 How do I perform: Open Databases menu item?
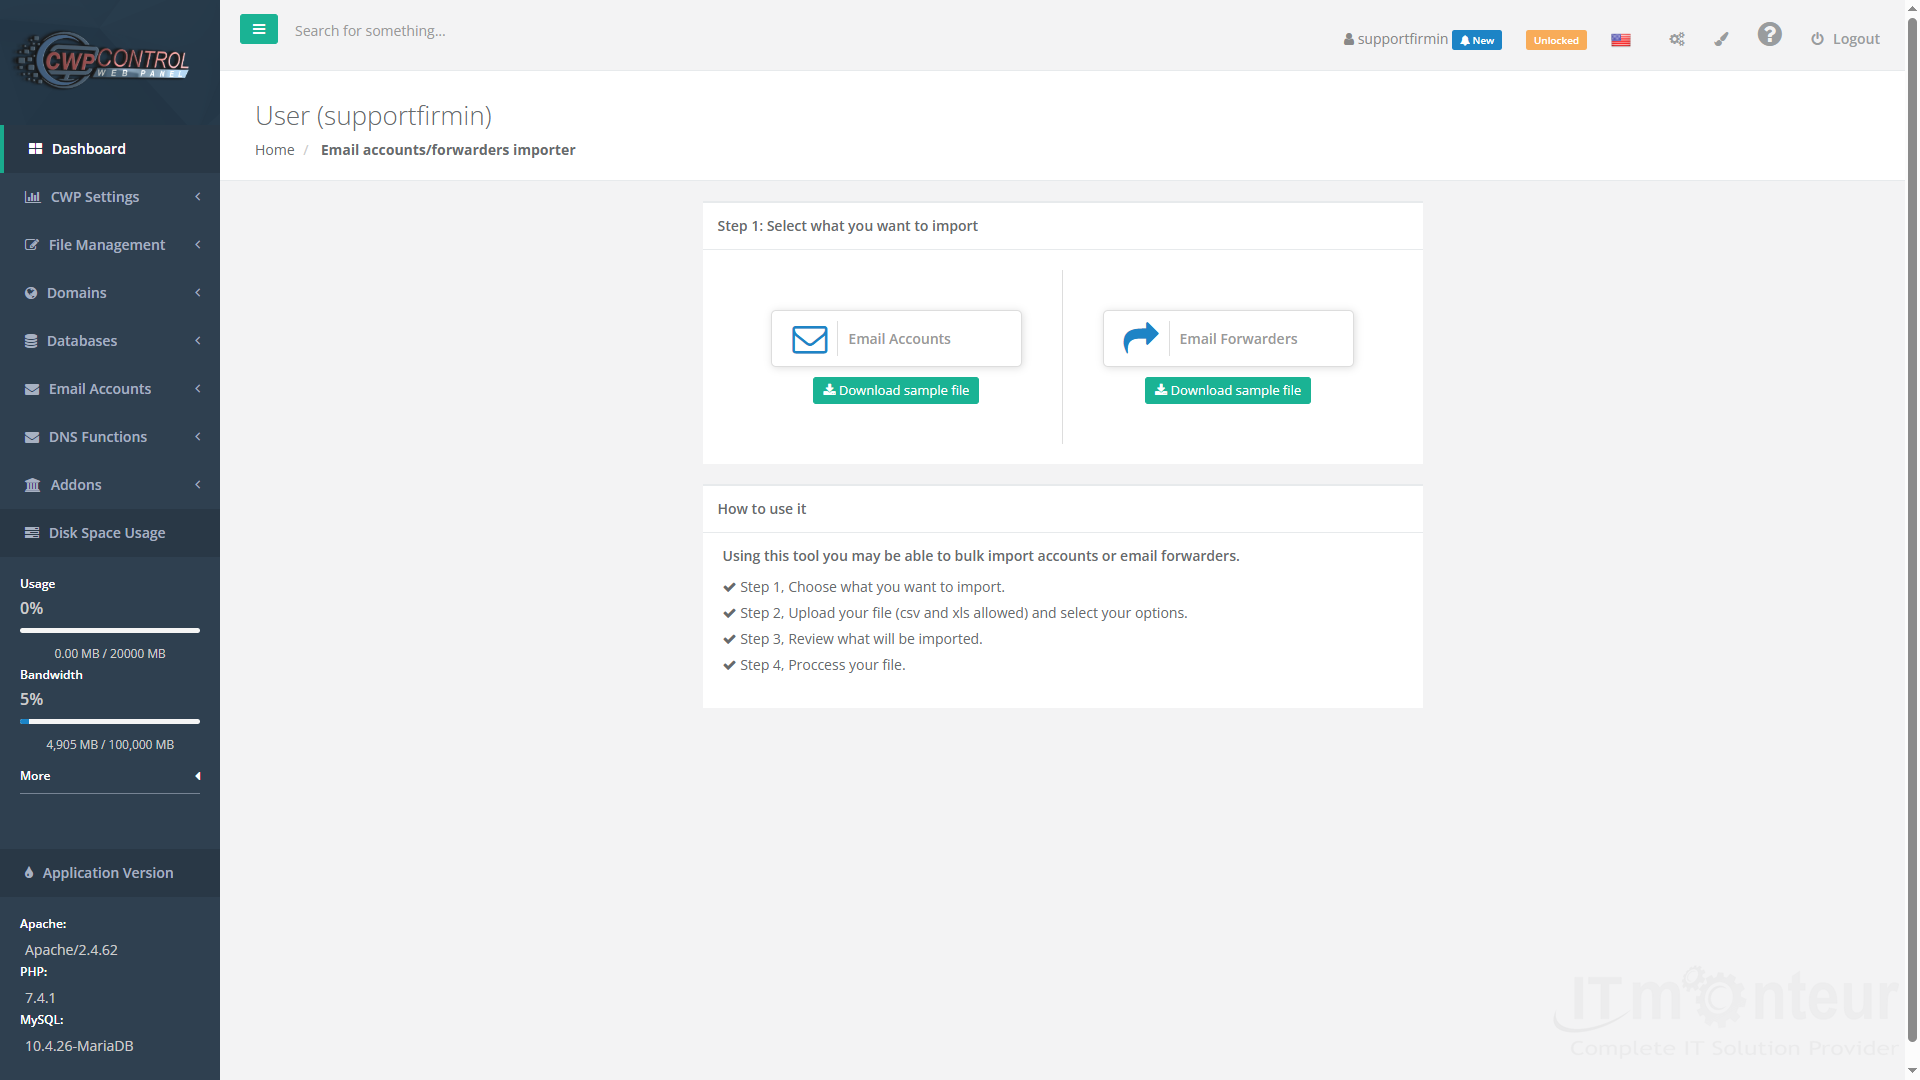tap(110, 341)
